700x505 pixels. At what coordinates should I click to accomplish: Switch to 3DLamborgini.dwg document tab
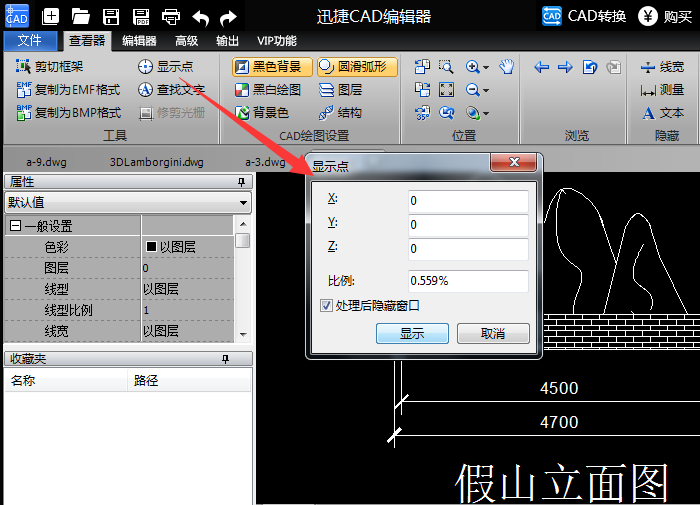157,162
